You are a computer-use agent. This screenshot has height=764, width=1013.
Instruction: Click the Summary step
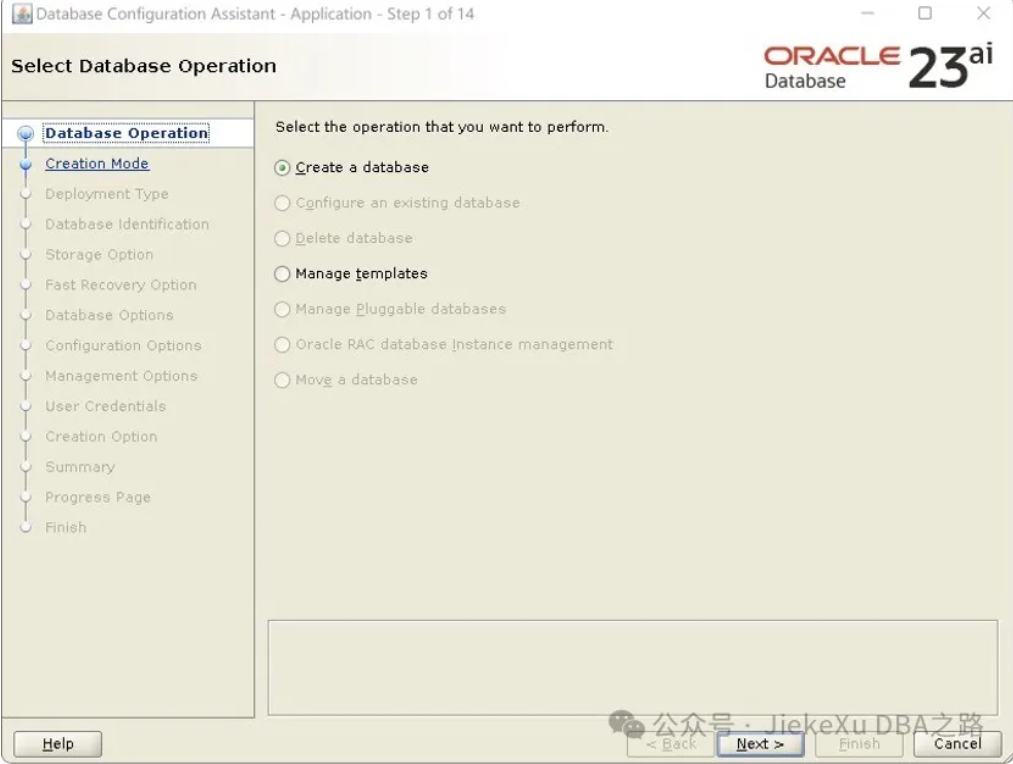(80, 467)
